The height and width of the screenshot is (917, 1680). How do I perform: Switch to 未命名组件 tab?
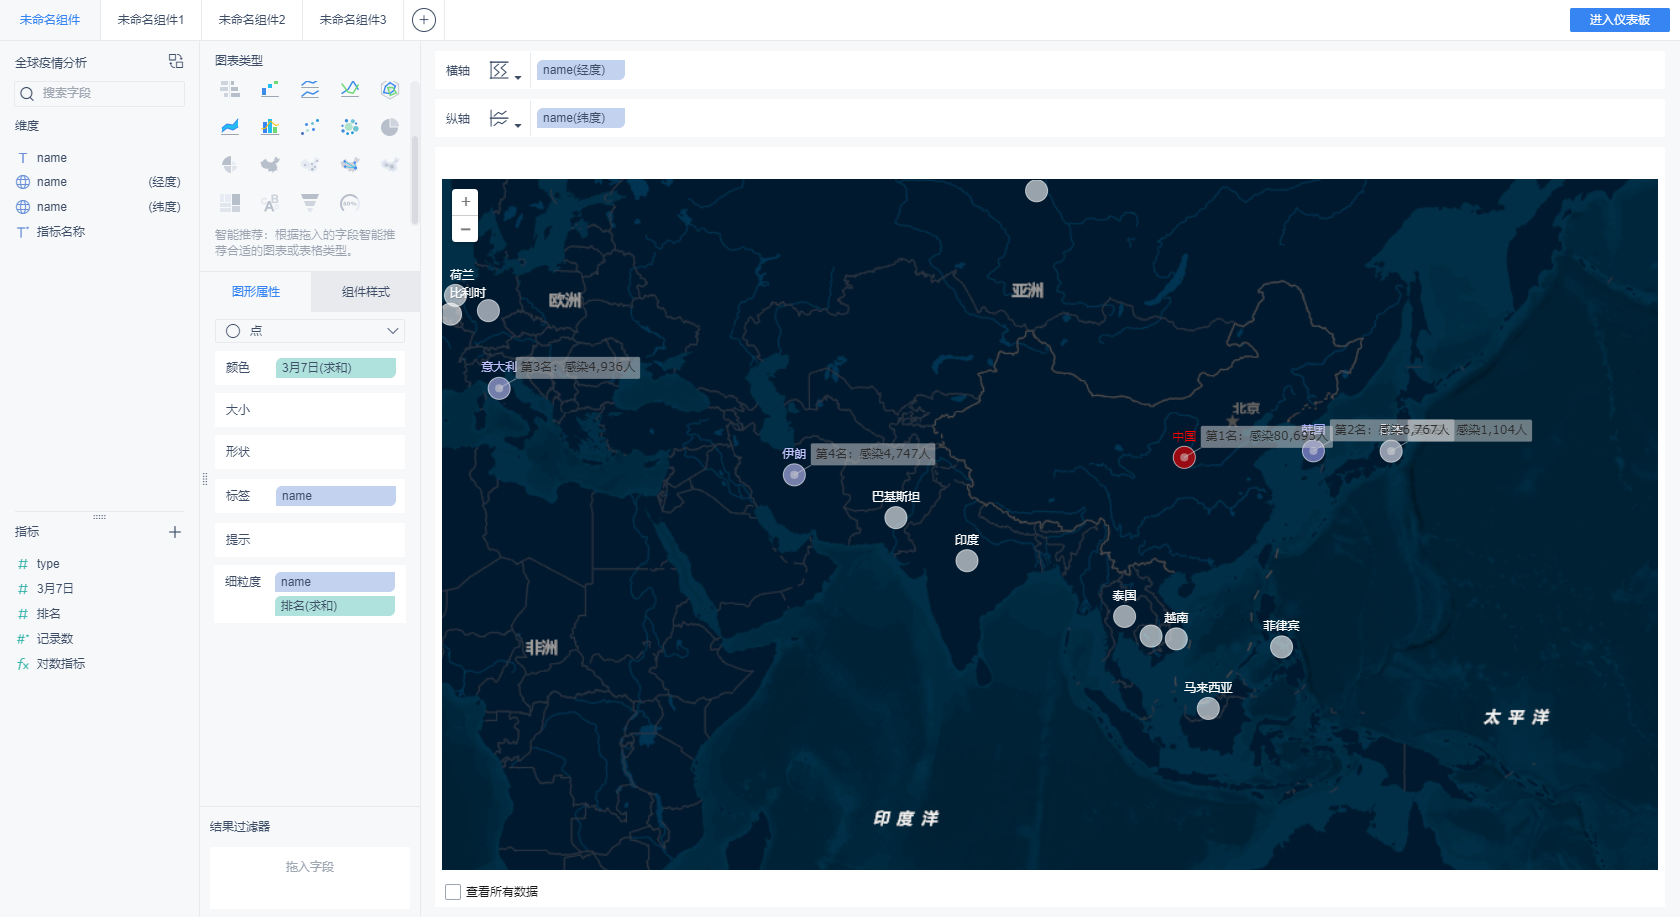click(50, 20)
